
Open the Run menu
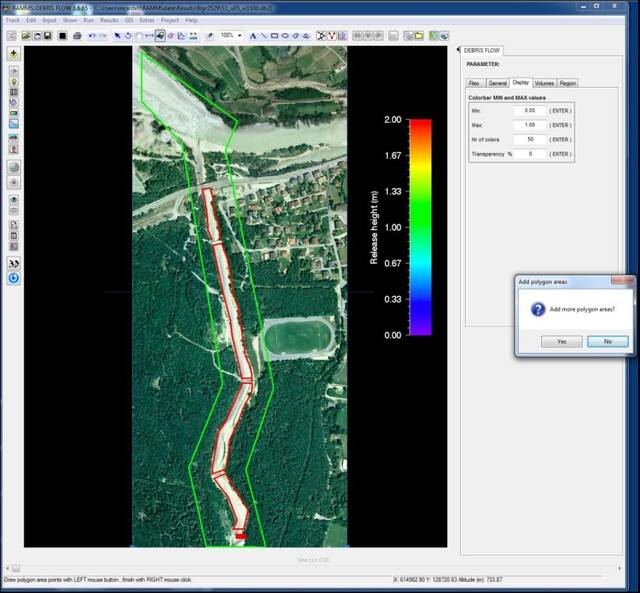tap(89, 20)
